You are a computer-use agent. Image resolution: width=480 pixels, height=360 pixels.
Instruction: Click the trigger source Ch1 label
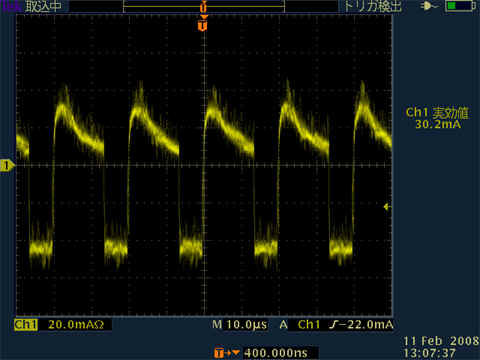coord(309,324)
